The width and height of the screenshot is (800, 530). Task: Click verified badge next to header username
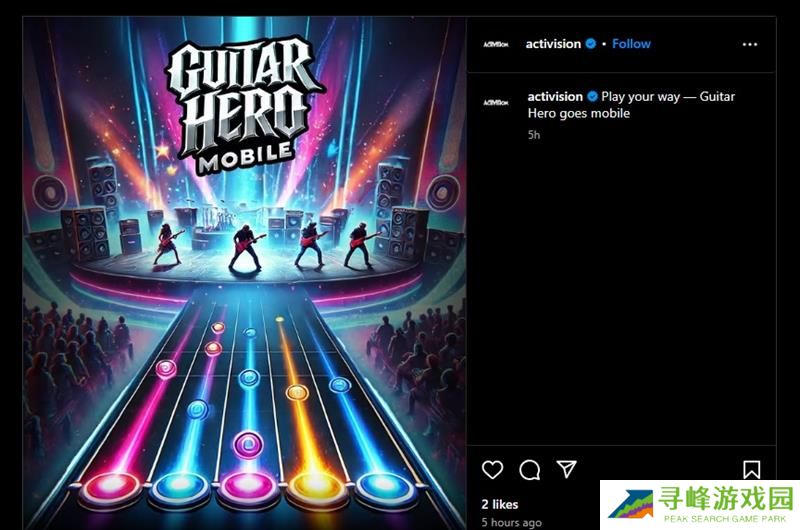coord(591,43)
